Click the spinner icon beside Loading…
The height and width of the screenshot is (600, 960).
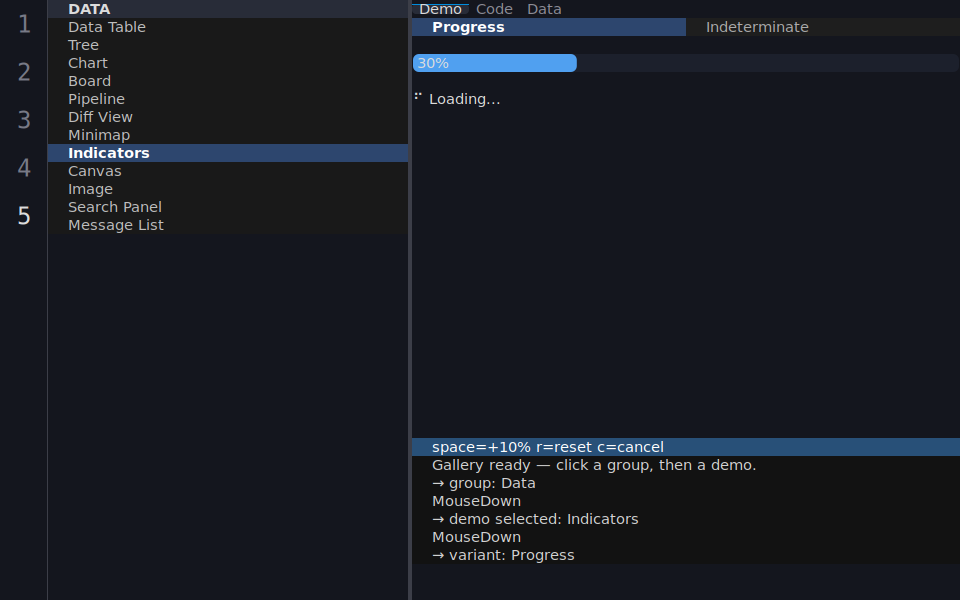click(x=418, y=96)
